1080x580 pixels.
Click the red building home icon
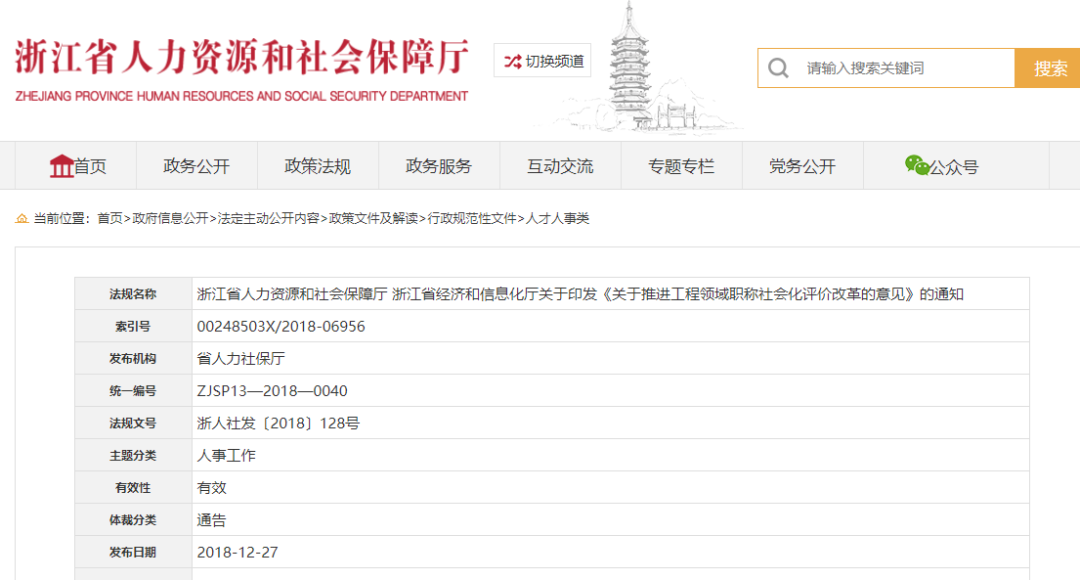click(61, 166)
